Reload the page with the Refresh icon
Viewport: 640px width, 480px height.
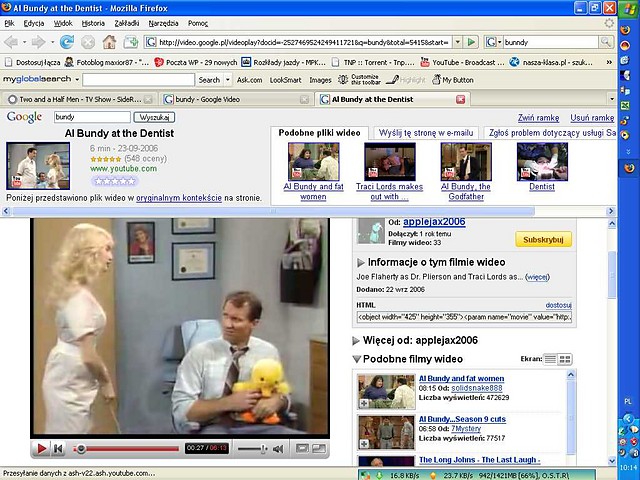click(x=67, y=42)
